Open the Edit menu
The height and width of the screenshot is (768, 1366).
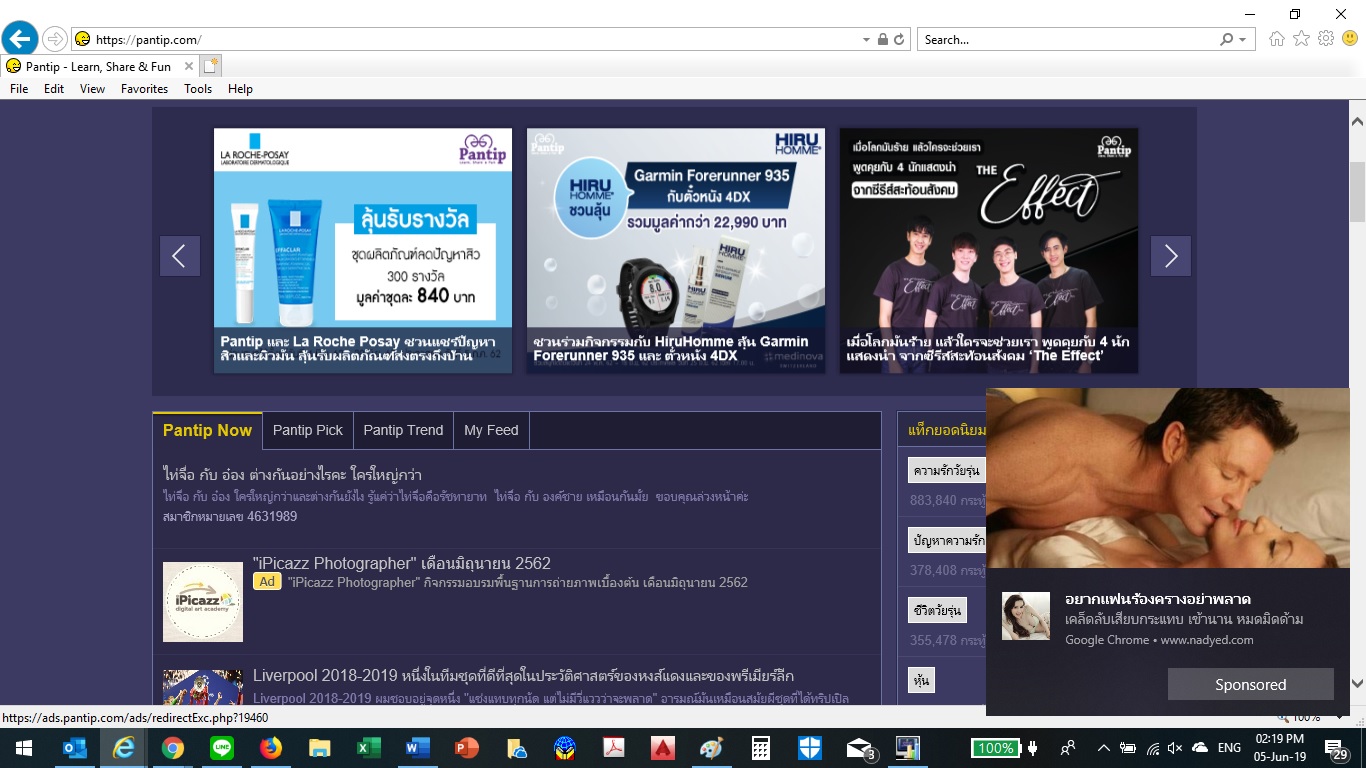54,89
